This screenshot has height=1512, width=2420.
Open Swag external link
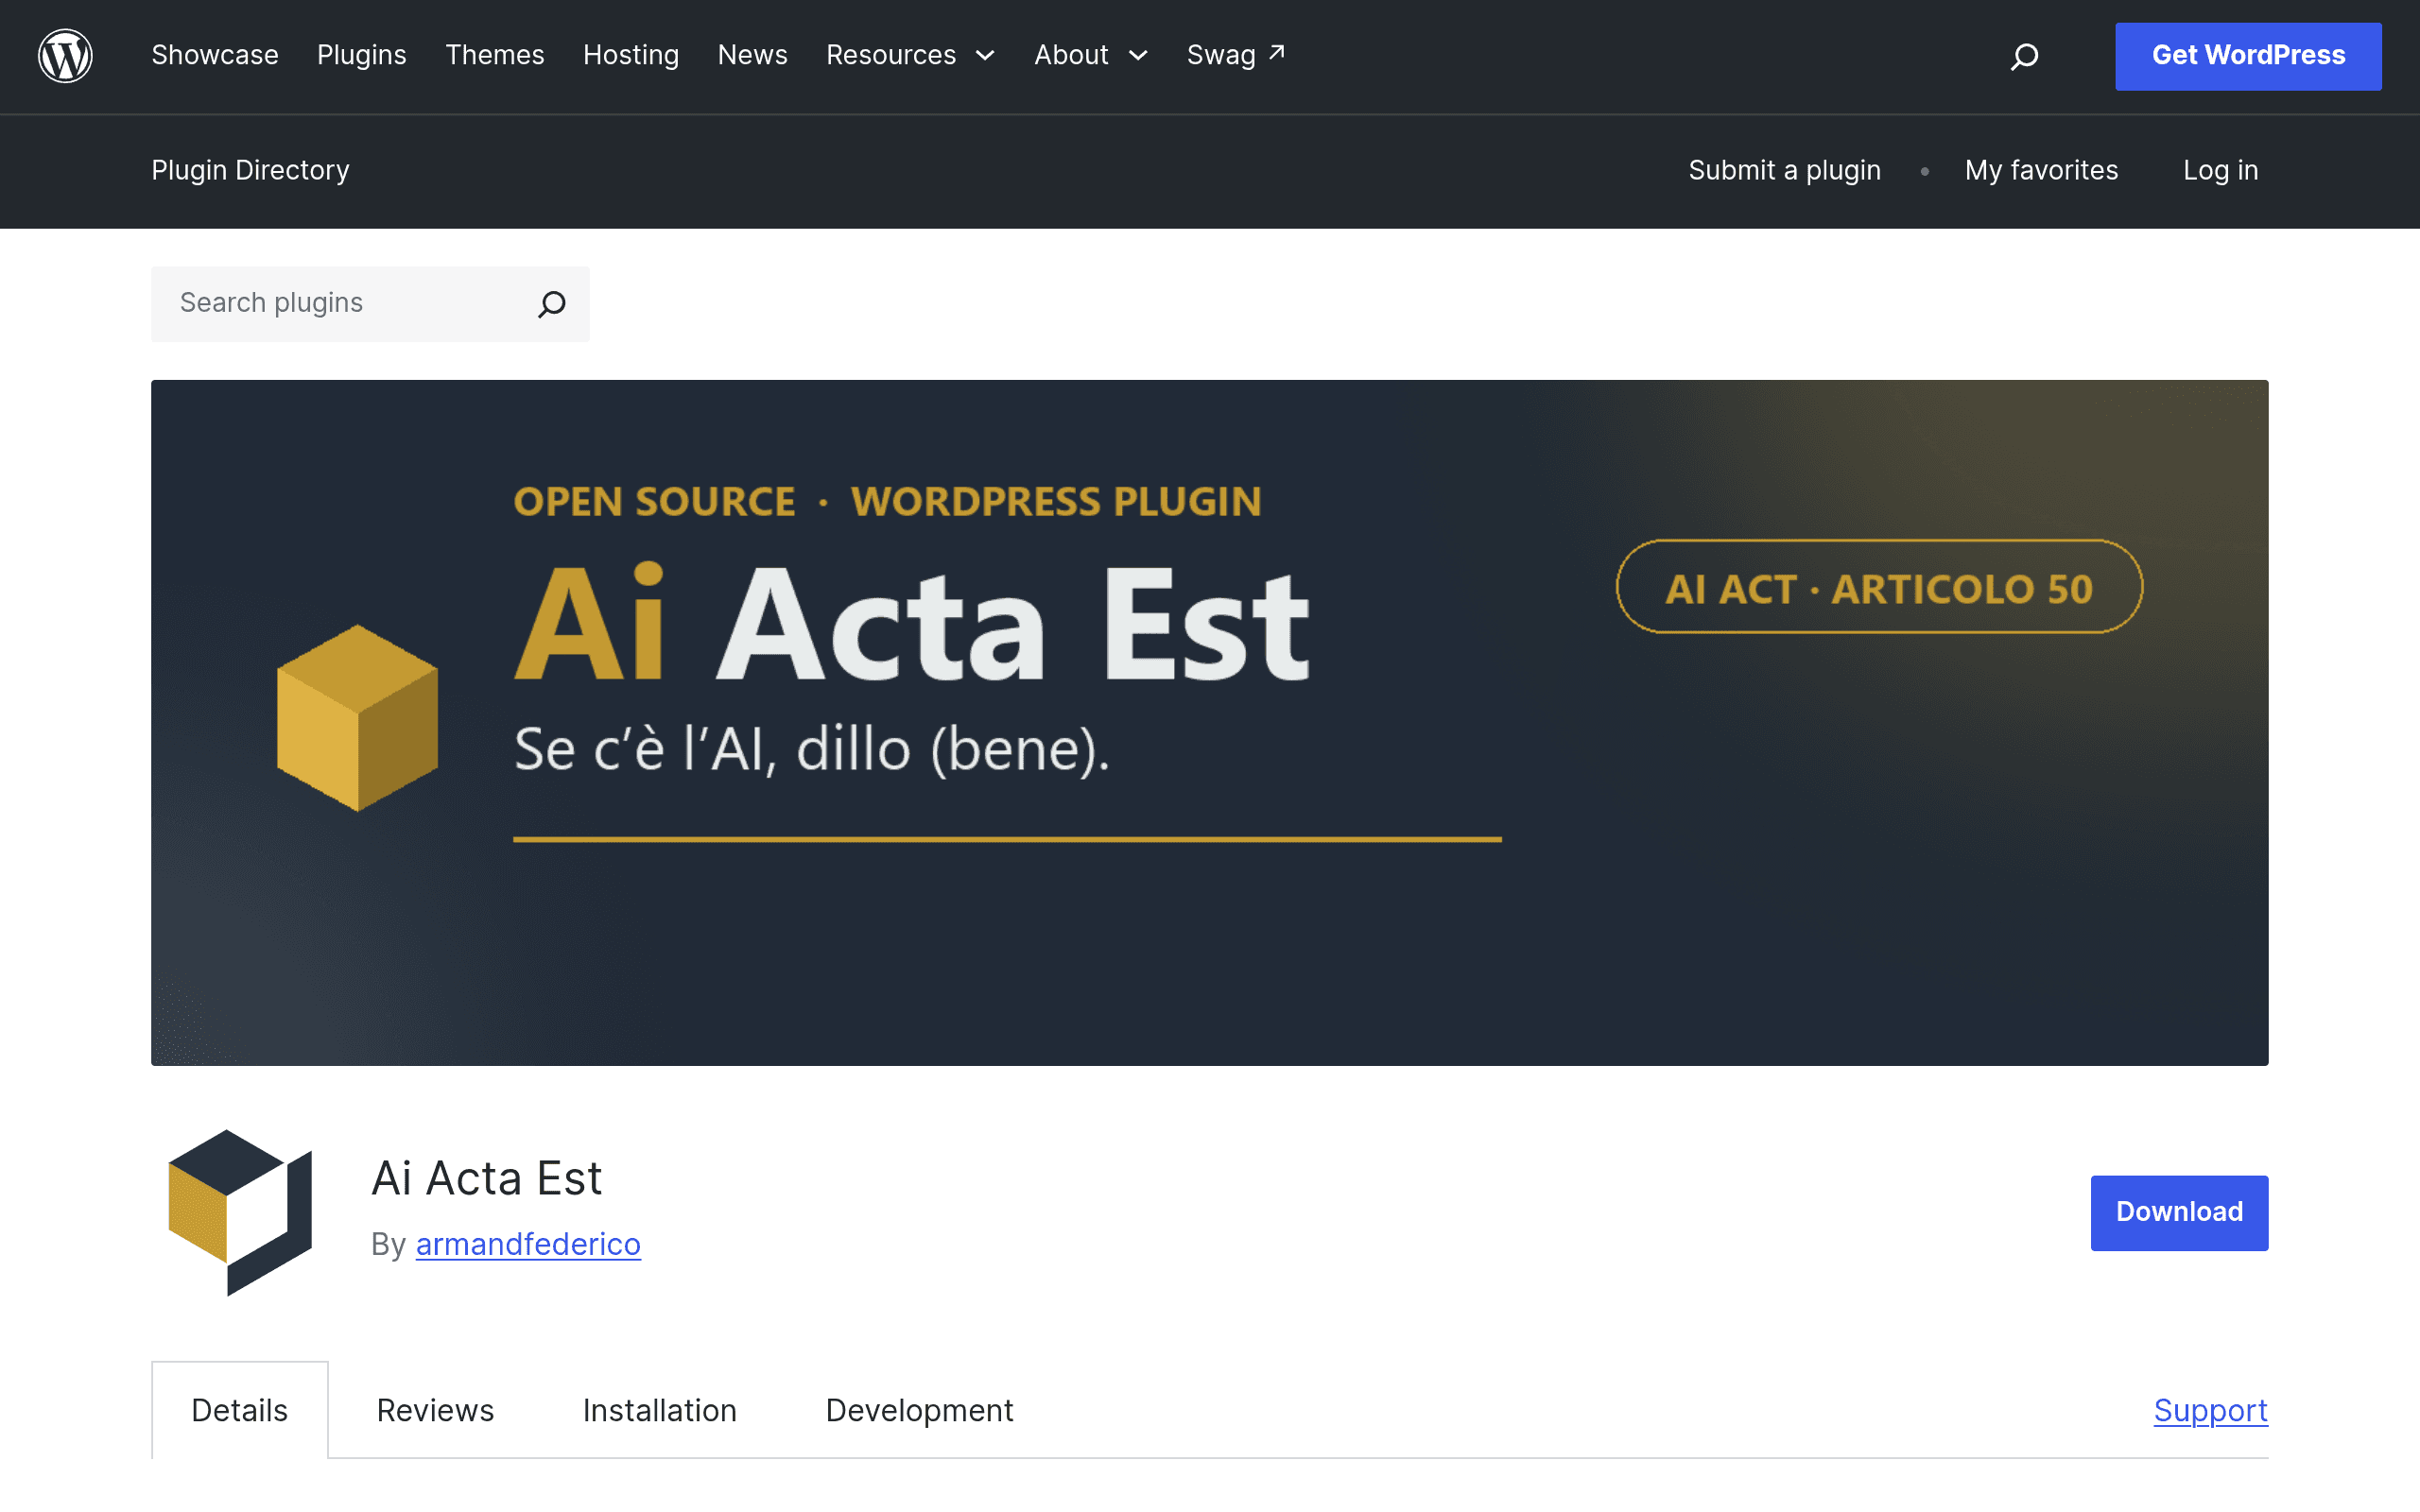point(1236,55)
